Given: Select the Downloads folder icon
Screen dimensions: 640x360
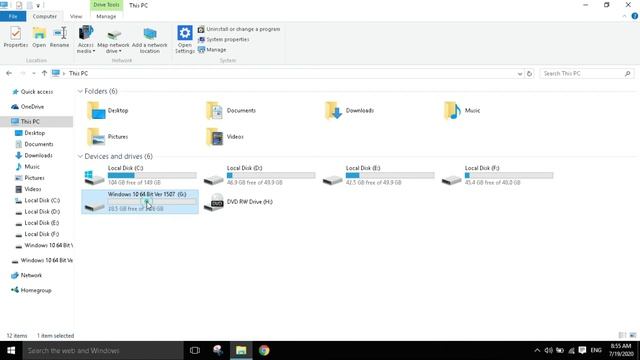Looking at the screenshot, I should tap(333, 111).
